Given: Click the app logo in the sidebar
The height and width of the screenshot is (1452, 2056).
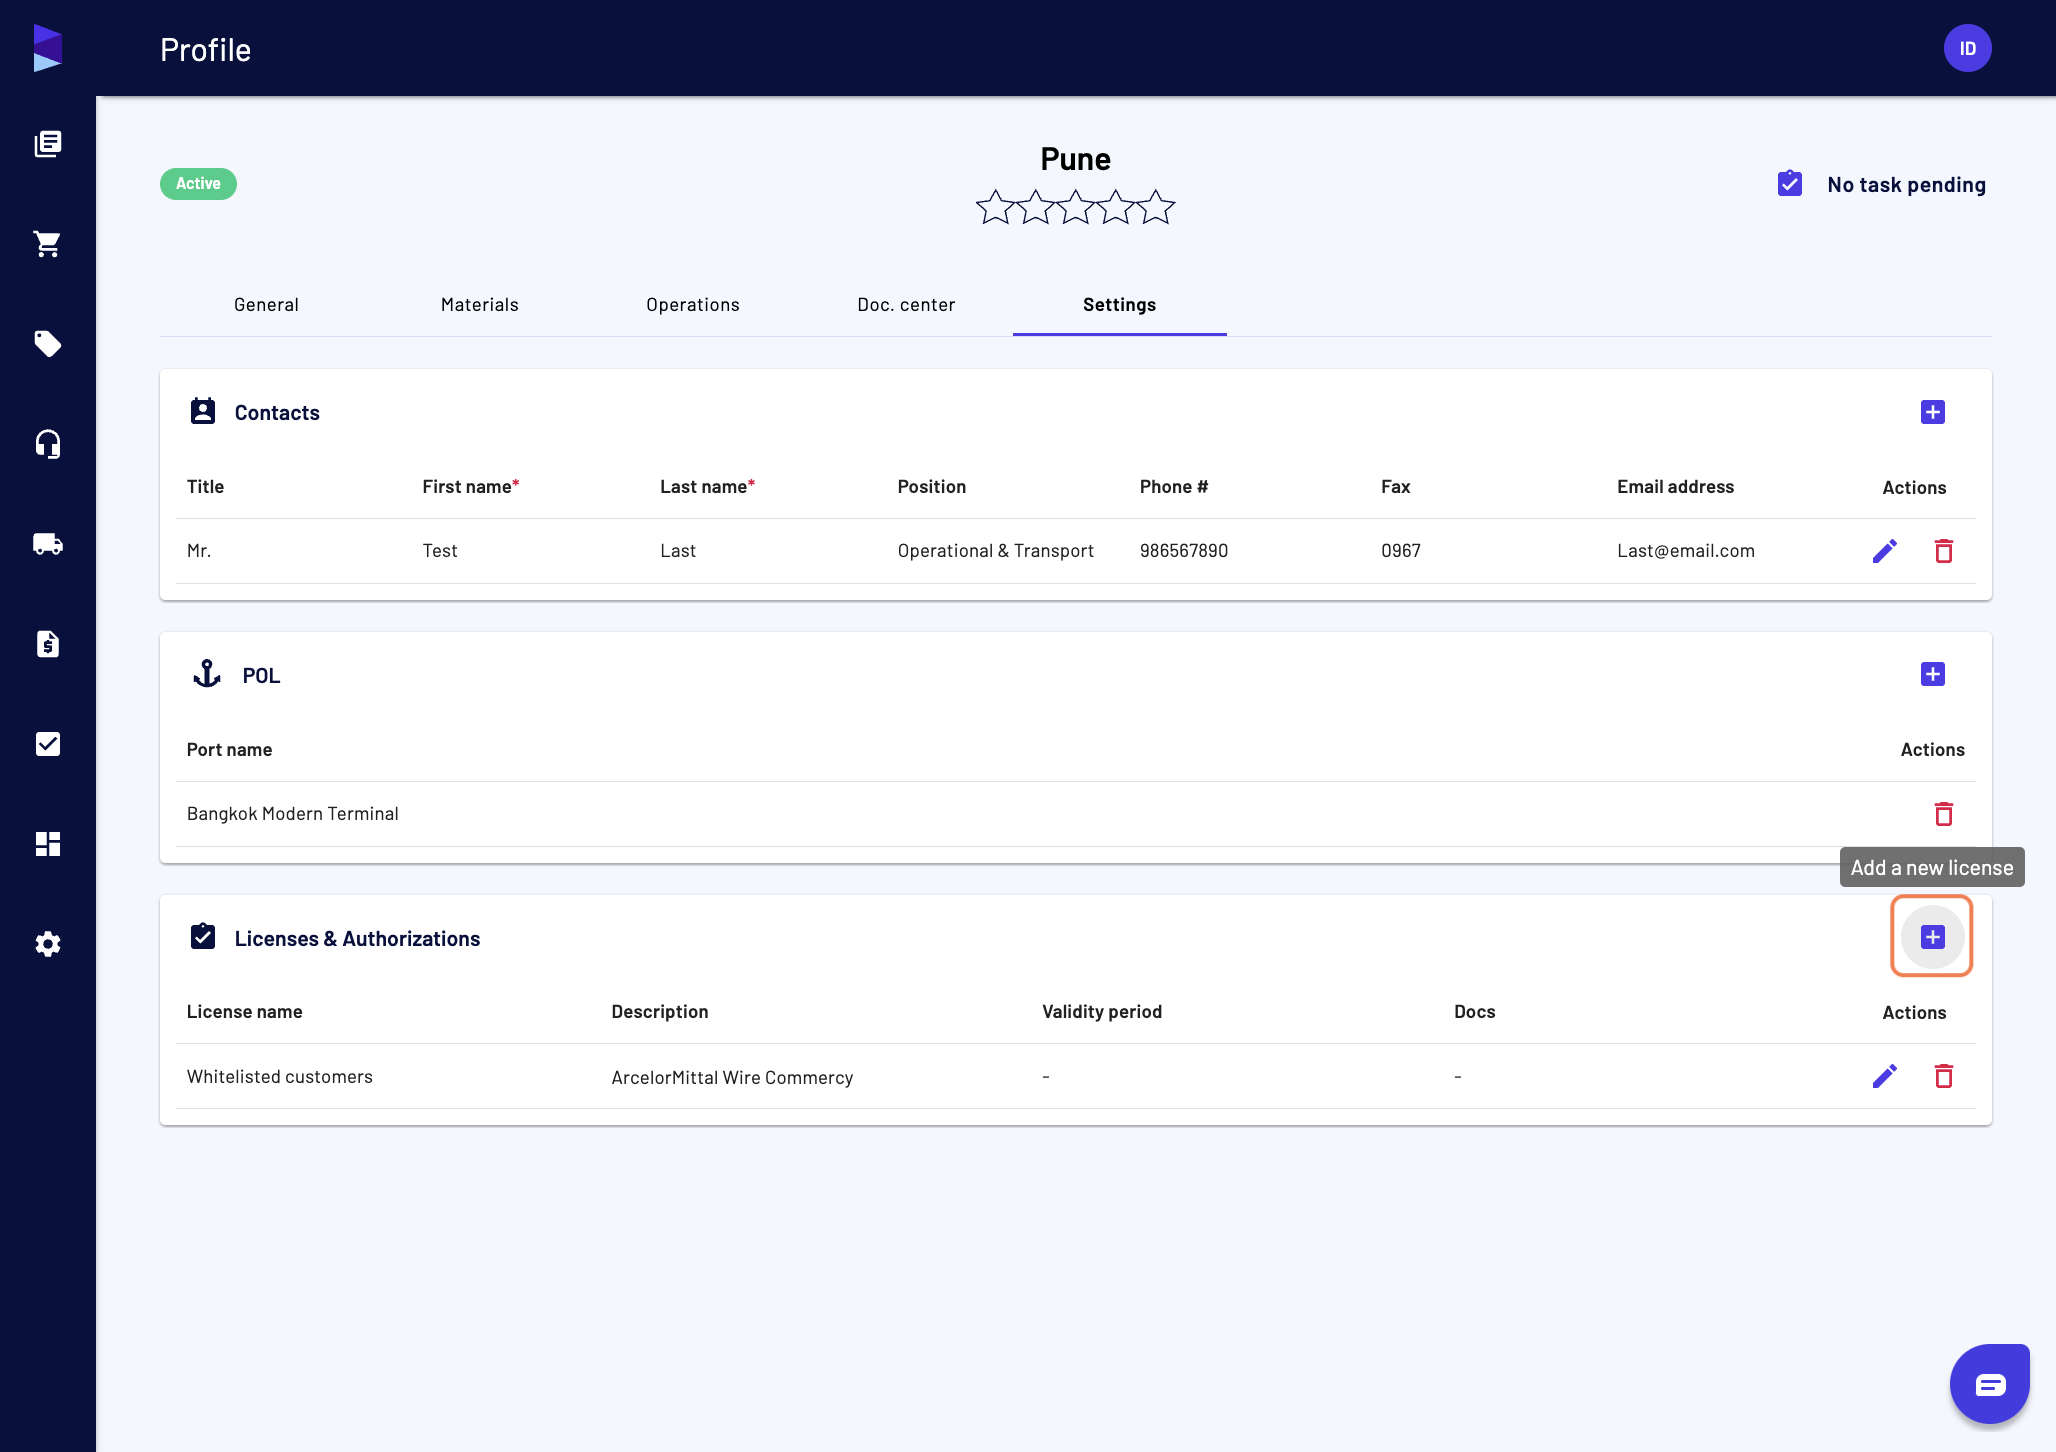Looking at the screenshot, I should 48,48.
